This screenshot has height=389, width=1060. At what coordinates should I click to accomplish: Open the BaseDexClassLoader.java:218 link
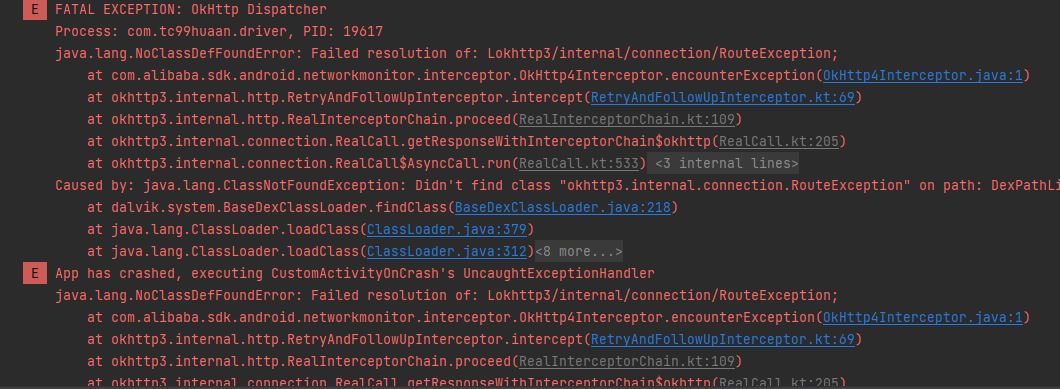562,207
